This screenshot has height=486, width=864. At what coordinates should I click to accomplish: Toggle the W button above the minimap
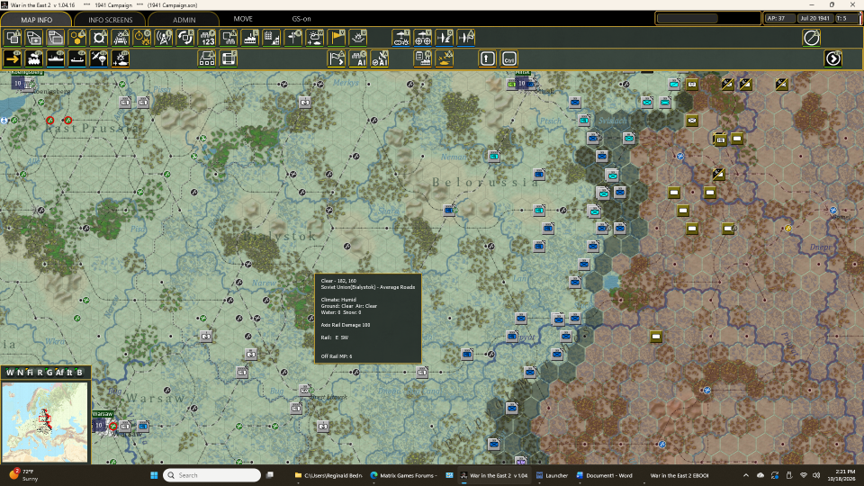(x=10, y=372)
